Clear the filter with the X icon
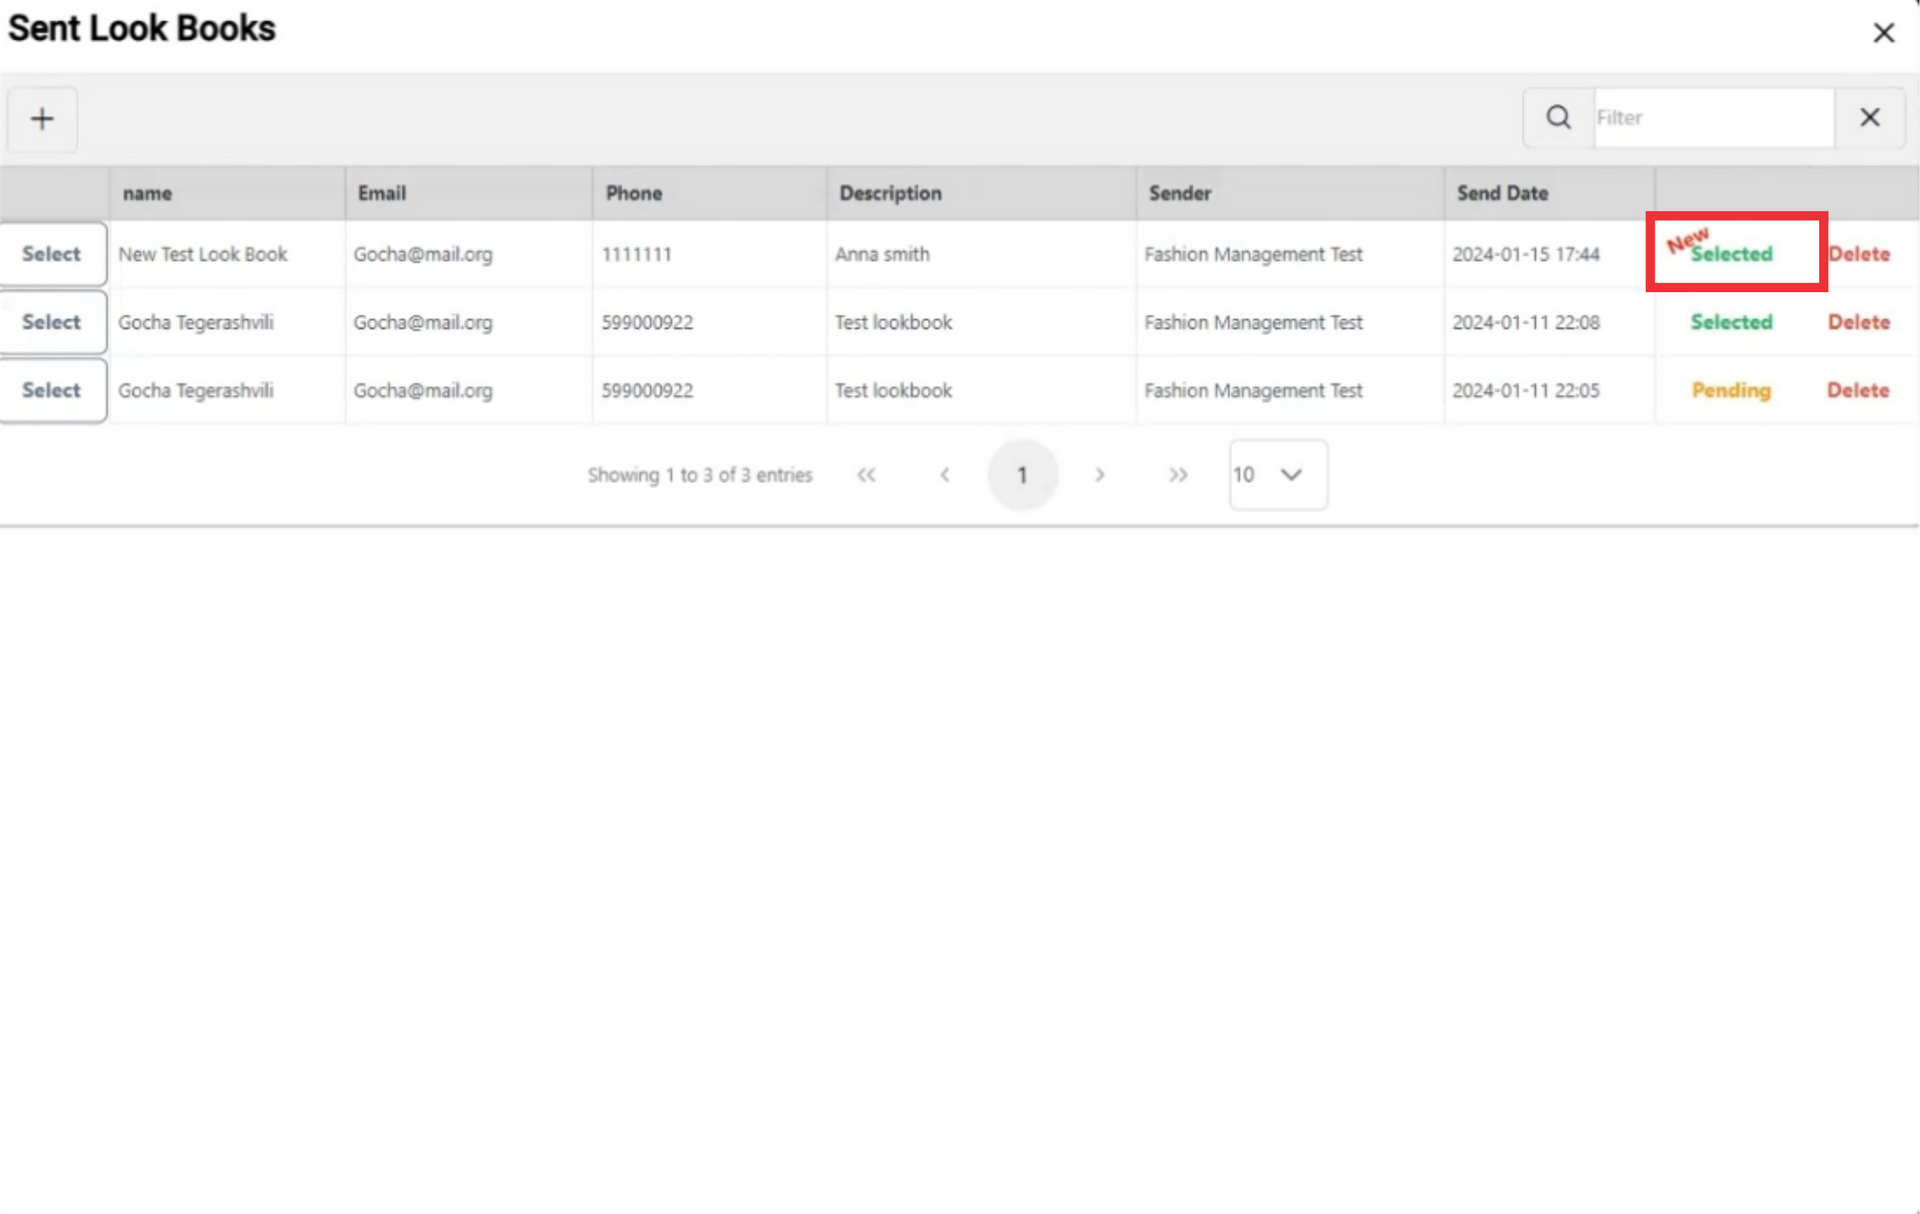The width and height of the screenshot is (1920, 1214). pos(1869,118)
